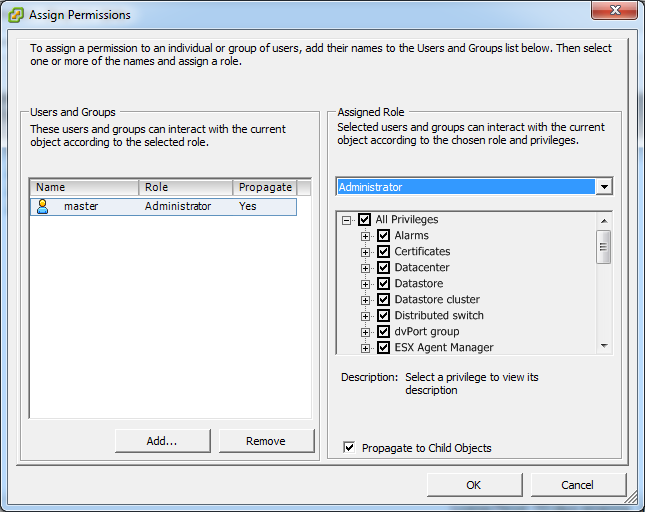Click the Propagate column header
The width and height of the screenshot is (645, 512).
265,187
